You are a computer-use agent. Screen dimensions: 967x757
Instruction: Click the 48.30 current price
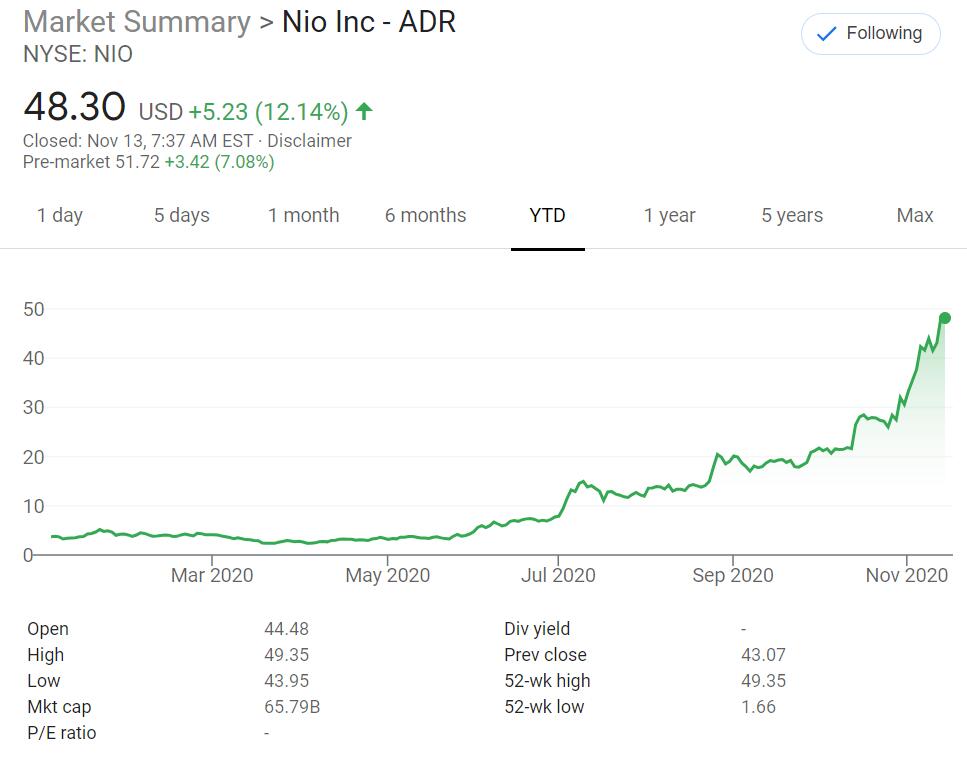pos(74,107)
